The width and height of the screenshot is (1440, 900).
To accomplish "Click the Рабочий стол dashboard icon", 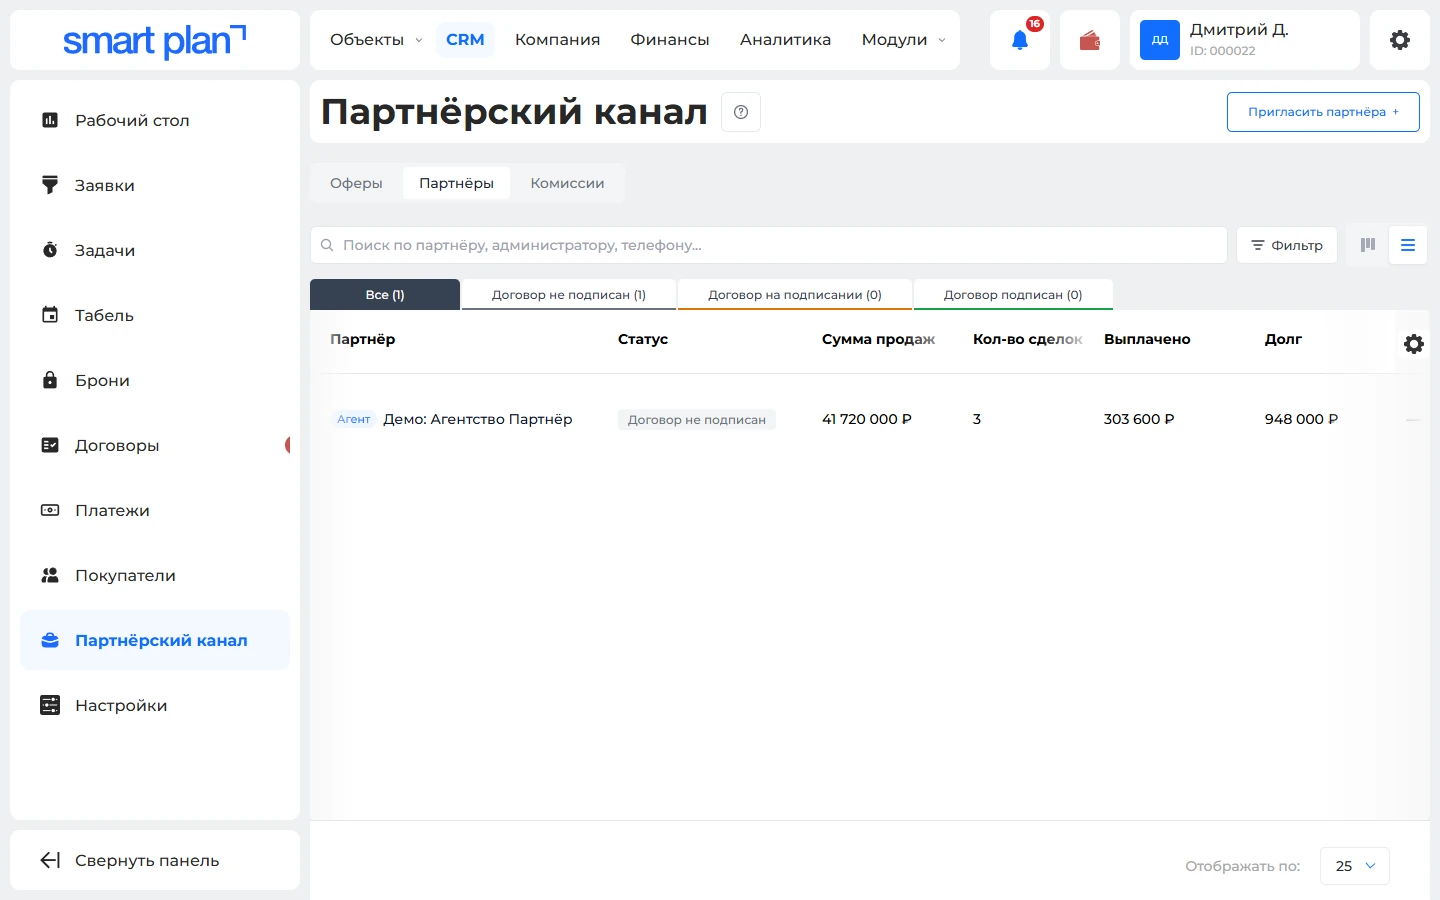I will click(50, 120).
